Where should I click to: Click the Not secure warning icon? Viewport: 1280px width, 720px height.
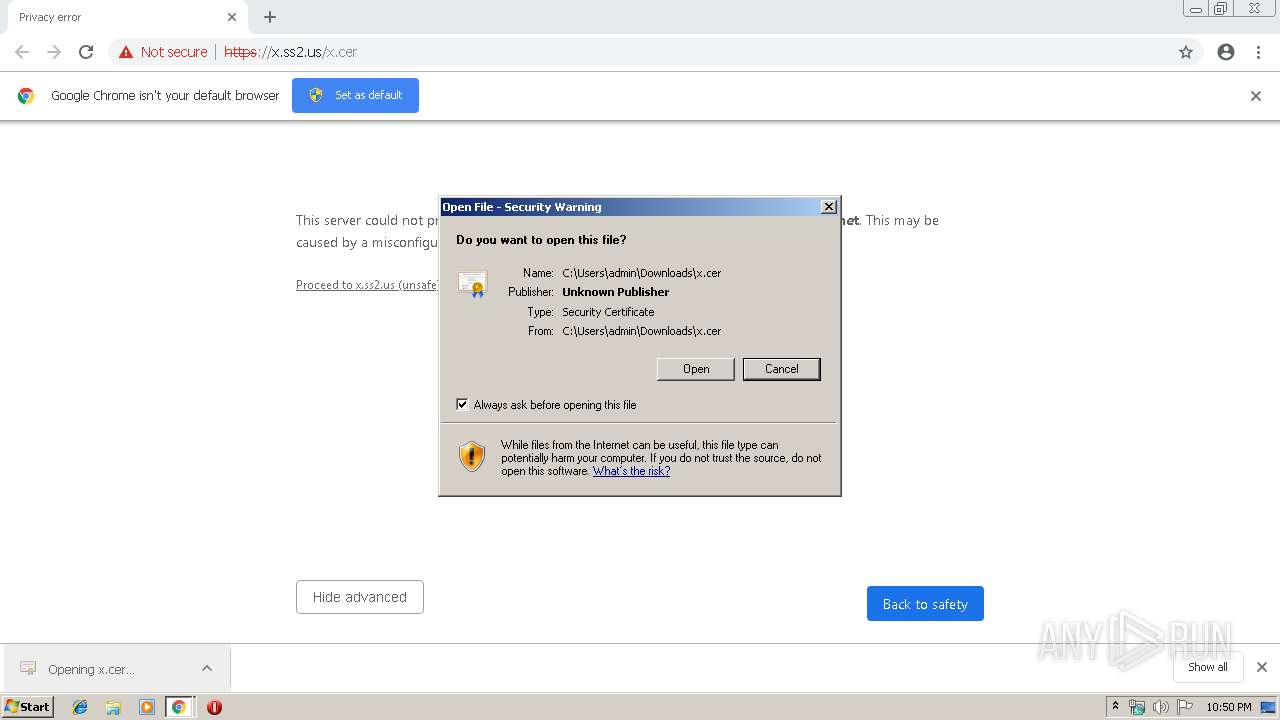(126, 52)
